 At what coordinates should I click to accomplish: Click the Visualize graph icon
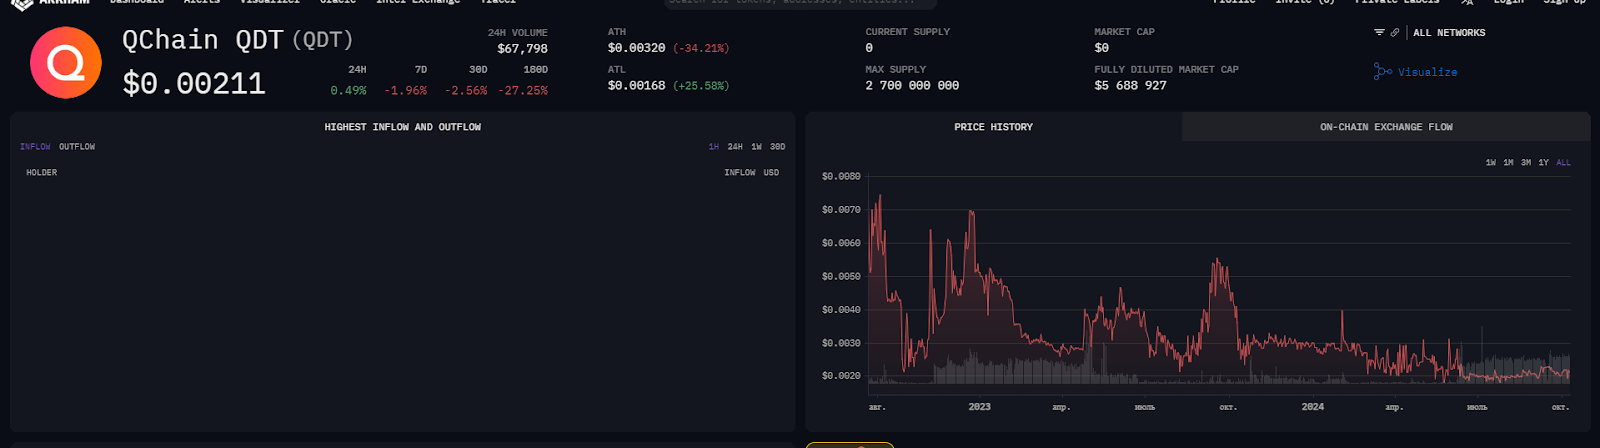[x=1383, y=72]
